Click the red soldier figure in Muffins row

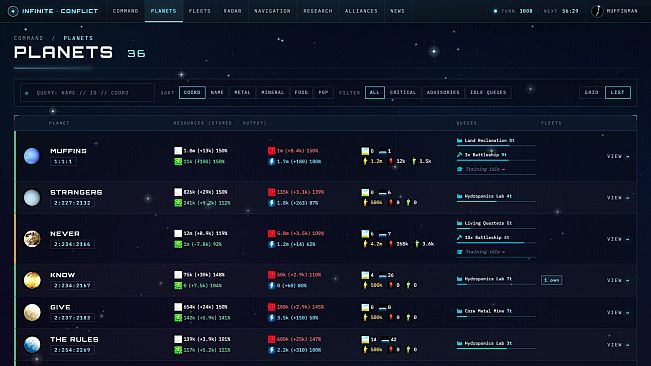coord(391,161)
